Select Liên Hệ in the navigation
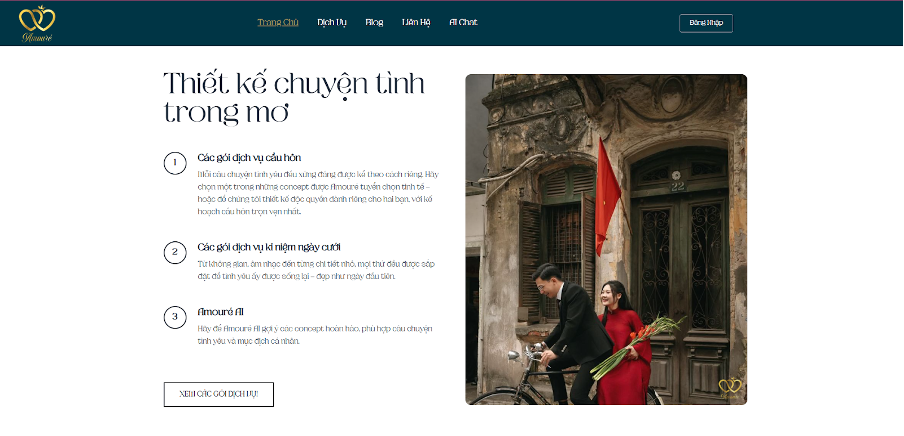 pyautogui.click(x=416, y=22)
